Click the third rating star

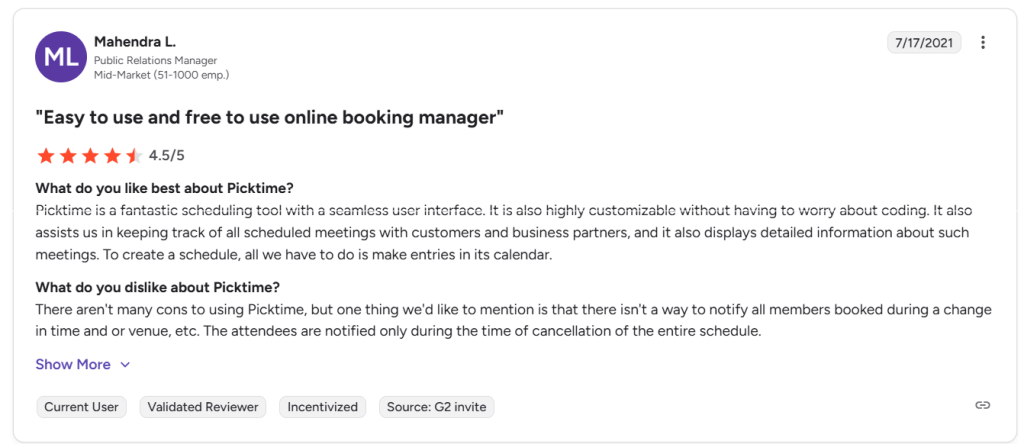[90, 156]
